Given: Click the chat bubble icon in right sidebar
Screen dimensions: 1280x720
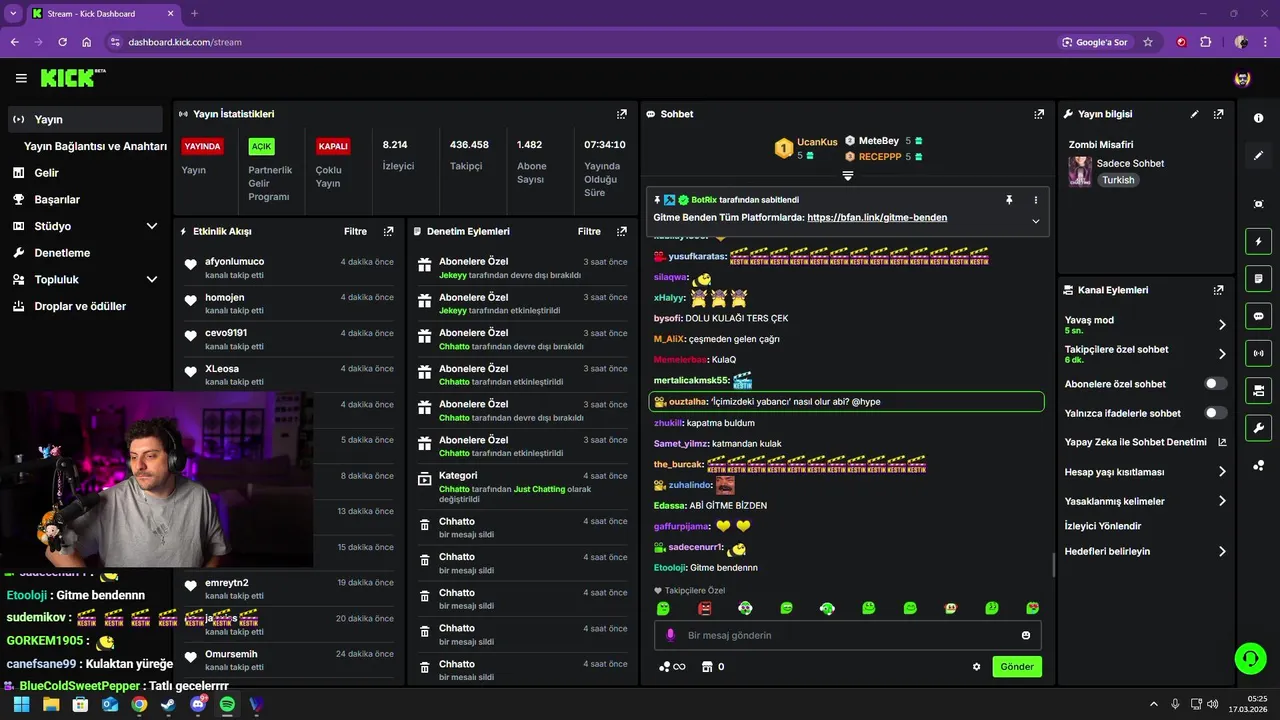Looking at the screenshot, I should [1258, 316].
